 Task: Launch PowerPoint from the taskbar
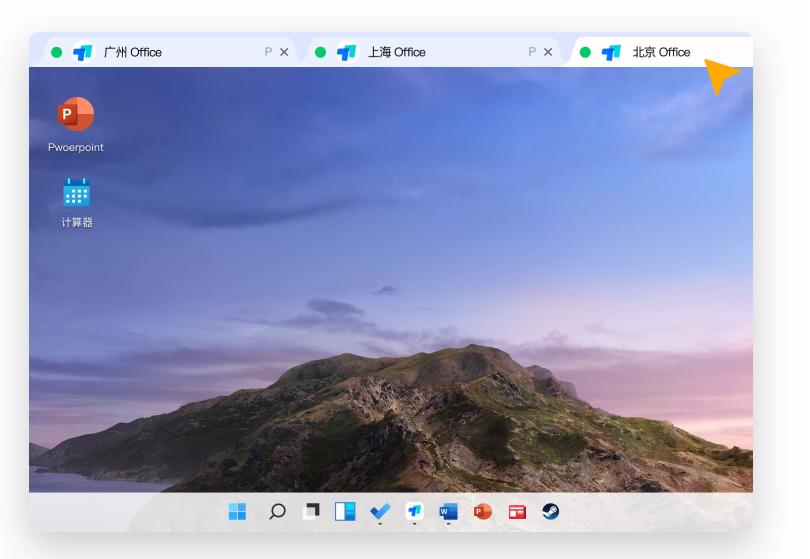point(482,512)
